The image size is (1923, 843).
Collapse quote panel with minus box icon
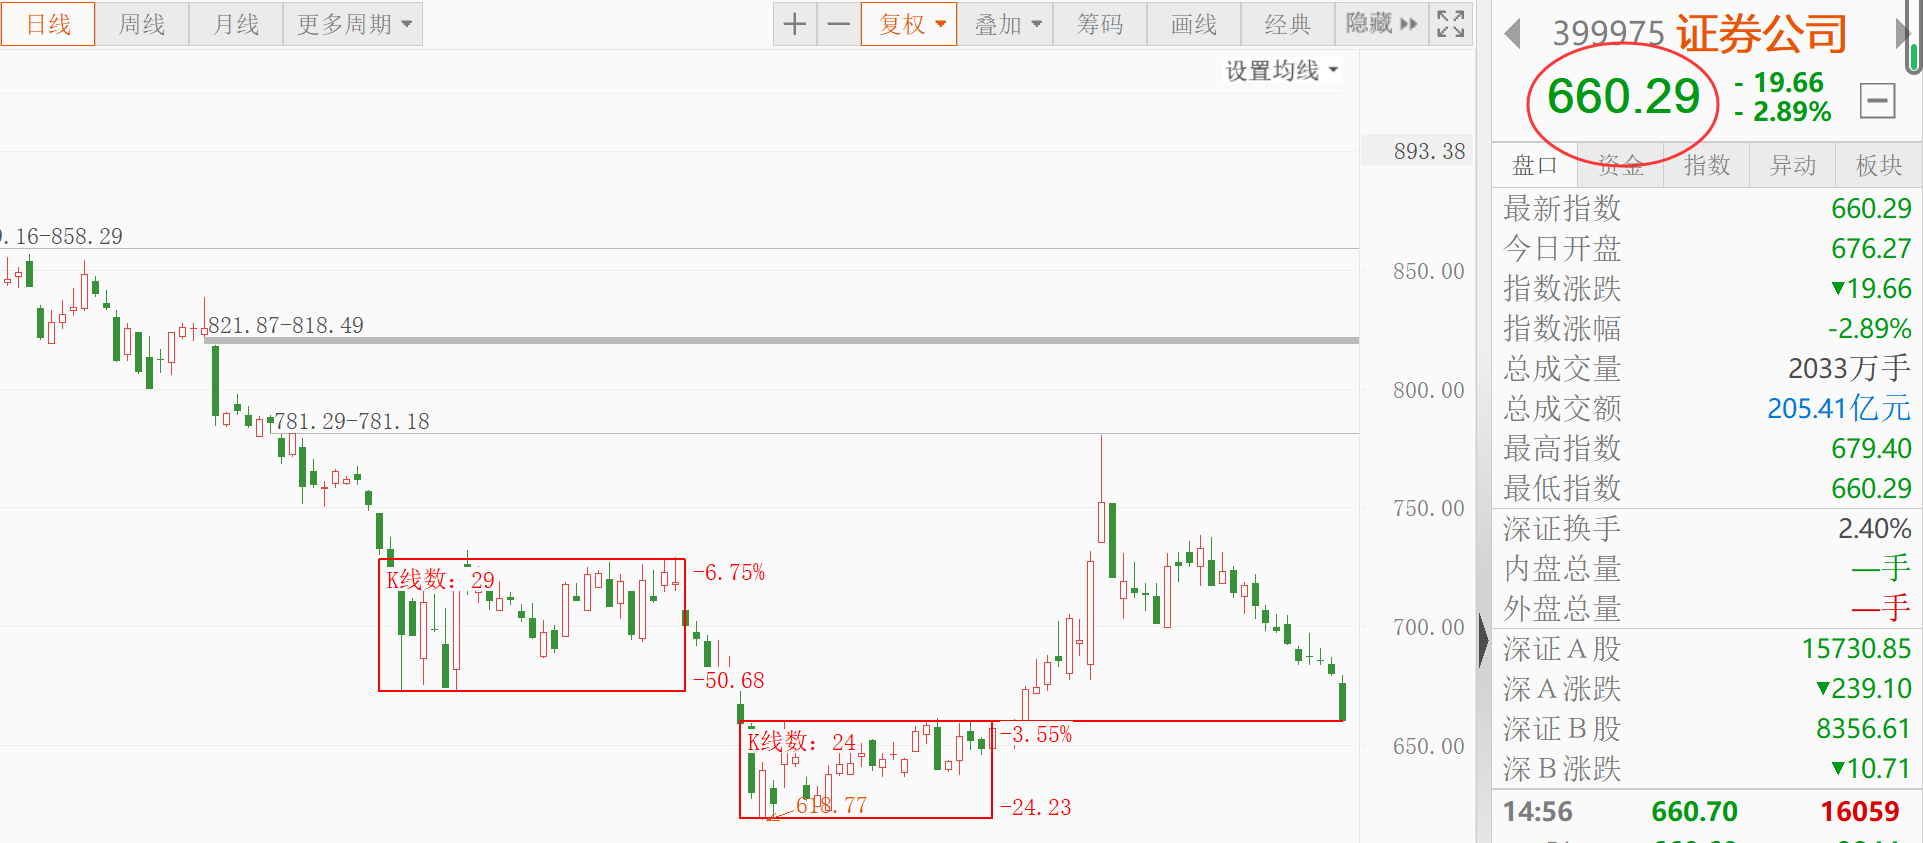[1877, 100]
